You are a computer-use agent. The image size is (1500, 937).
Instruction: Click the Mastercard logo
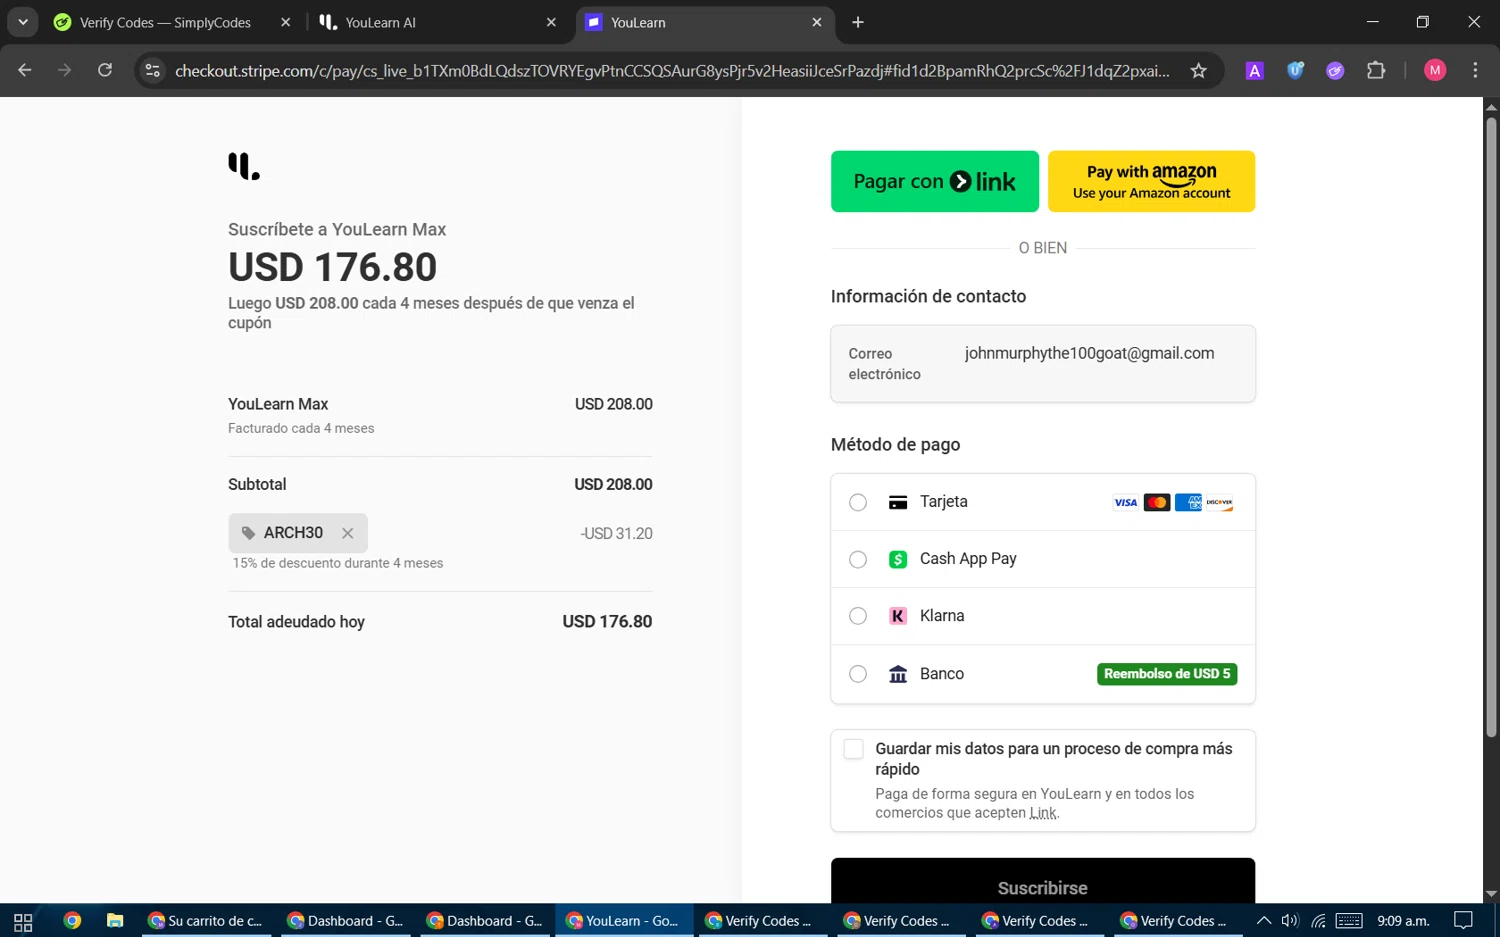(x=1157, y=502)
